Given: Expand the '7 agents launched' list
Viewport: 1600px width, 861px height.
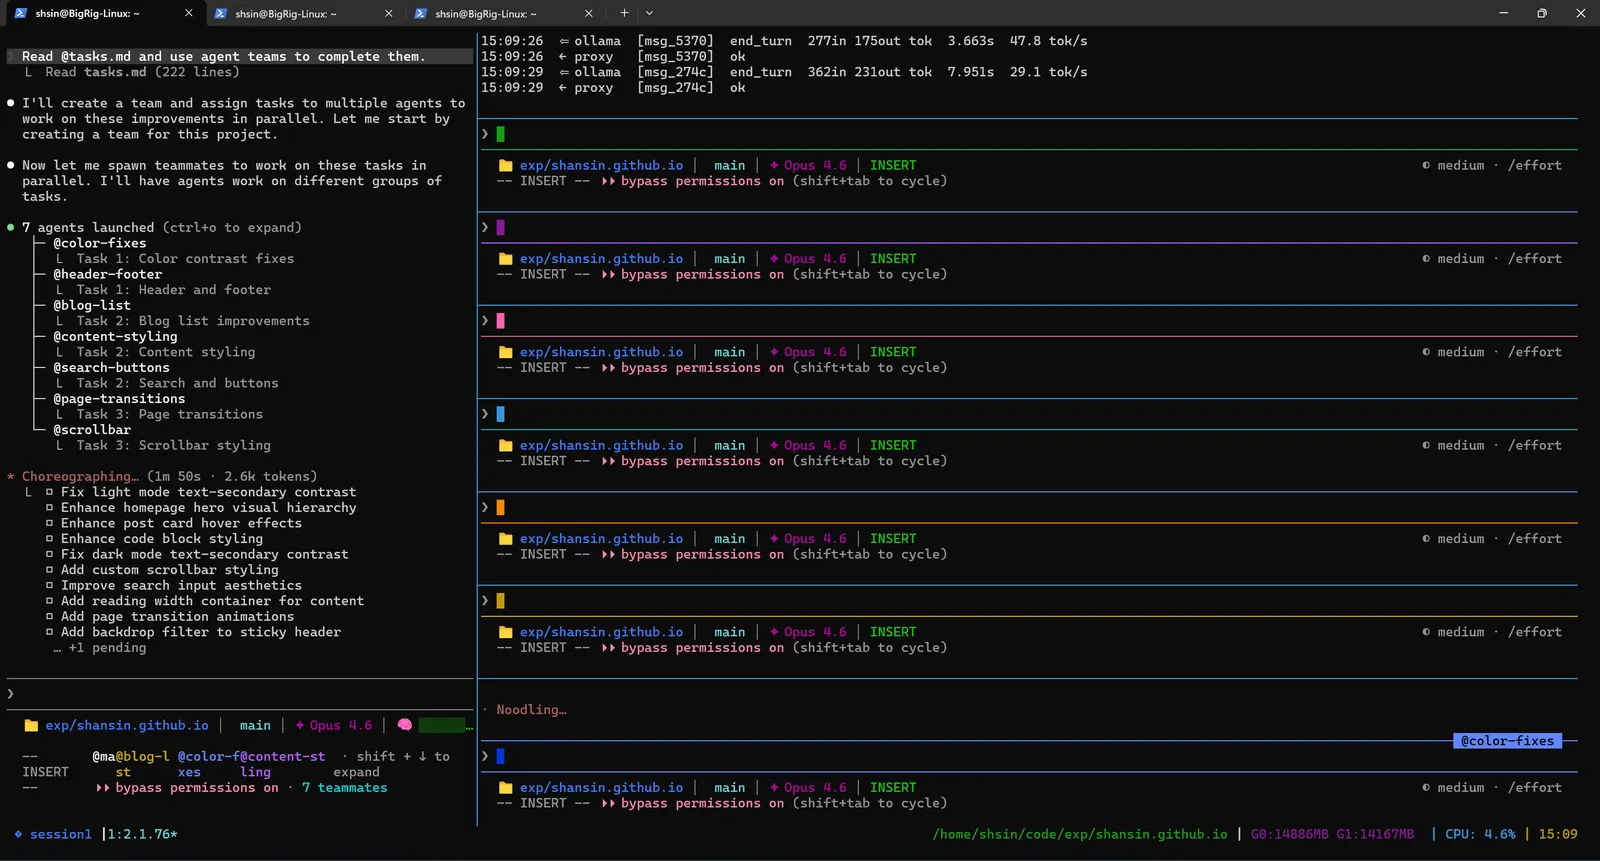Looking at the screenshot, I should coord(162,228).
